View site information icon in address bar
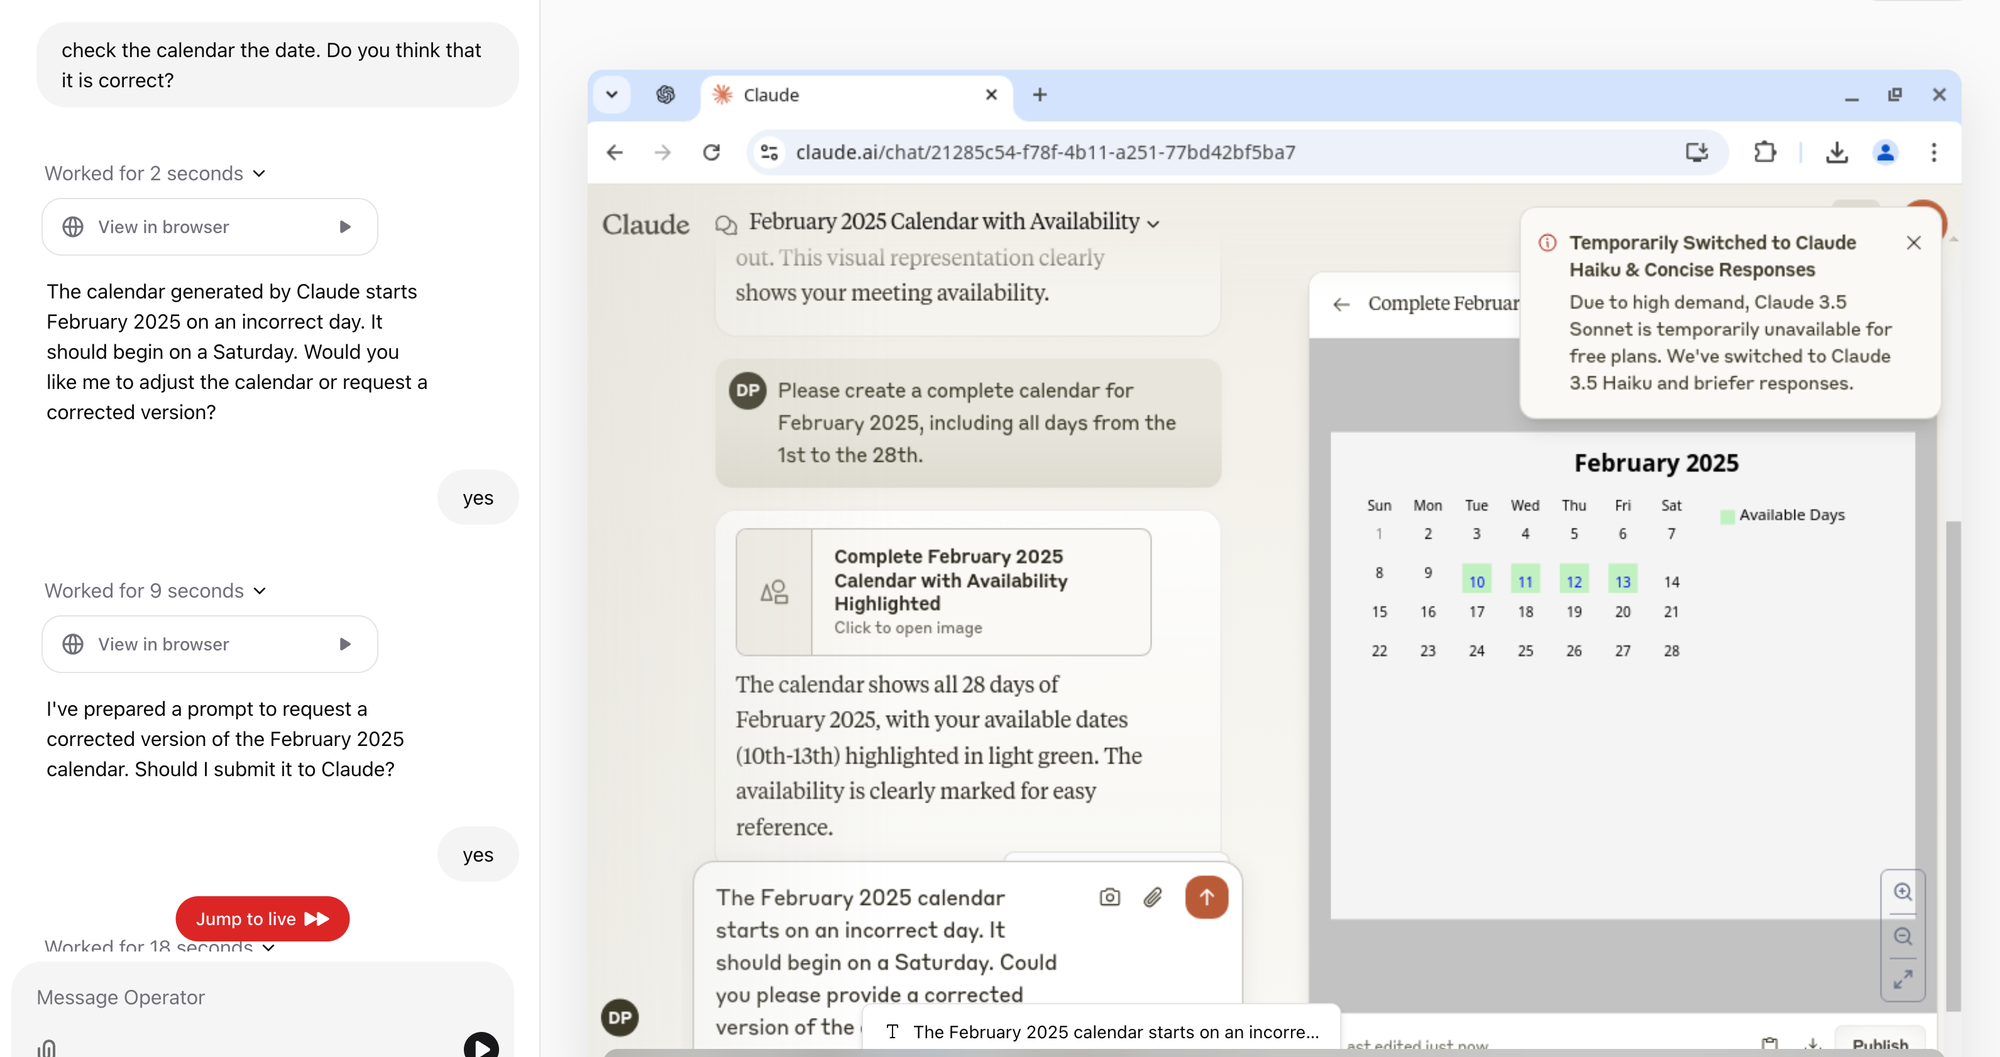Screen dimensions: 2000x1057 pyautogui.click(x=769, y=152)
